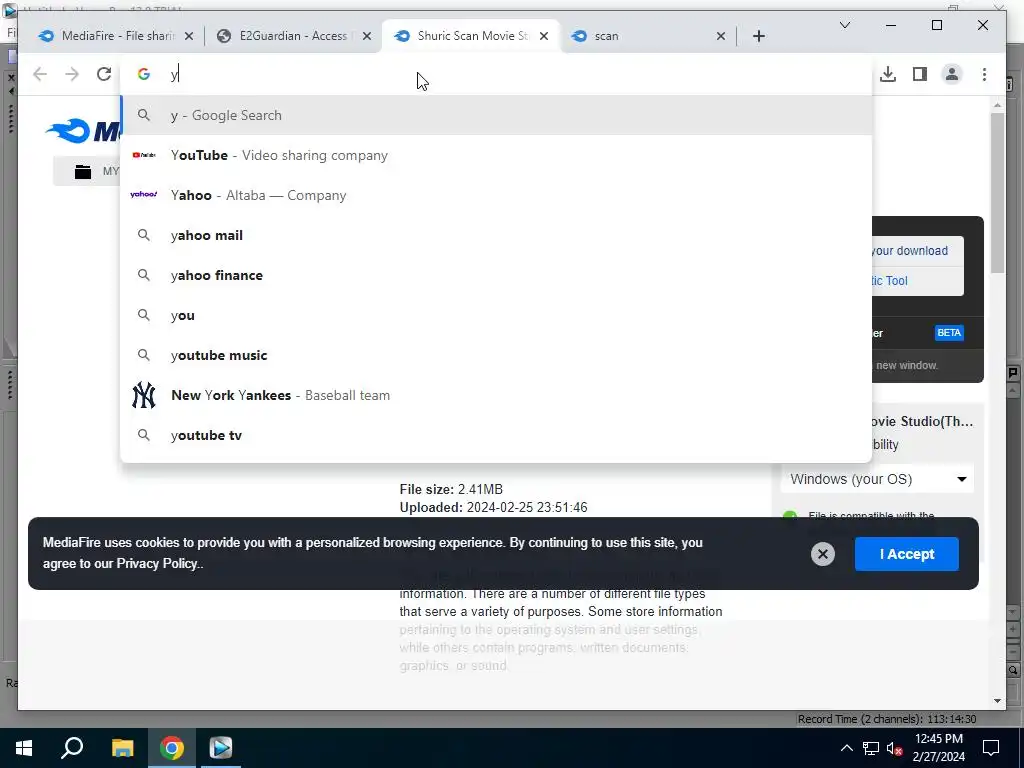Select 'yahoo finance' suggestion

tap(496, 275)
